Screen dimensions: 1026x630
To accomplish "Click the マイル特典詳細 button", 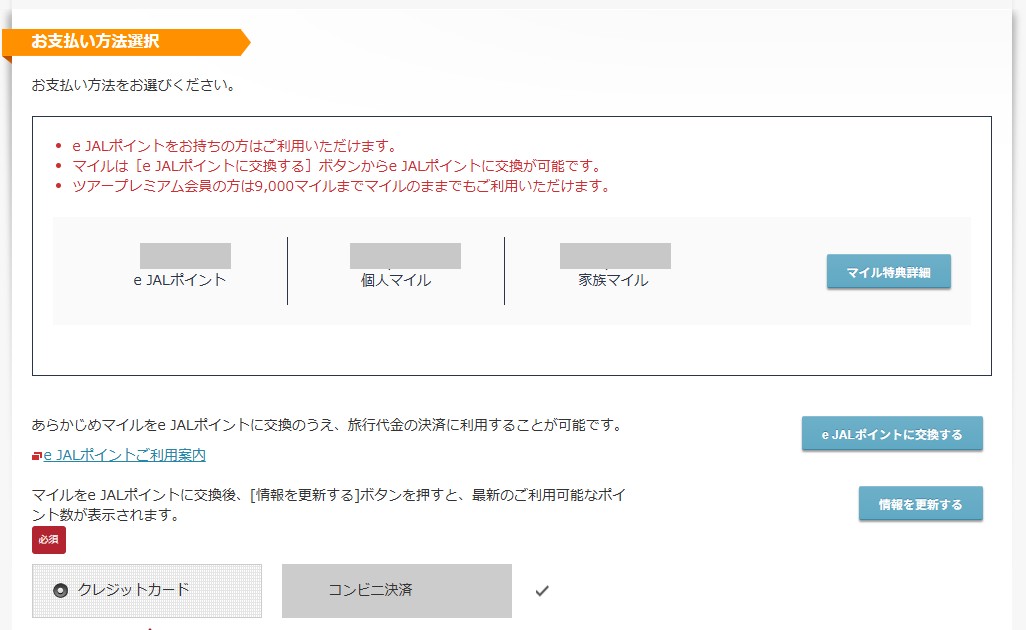I will pos(889,271).
